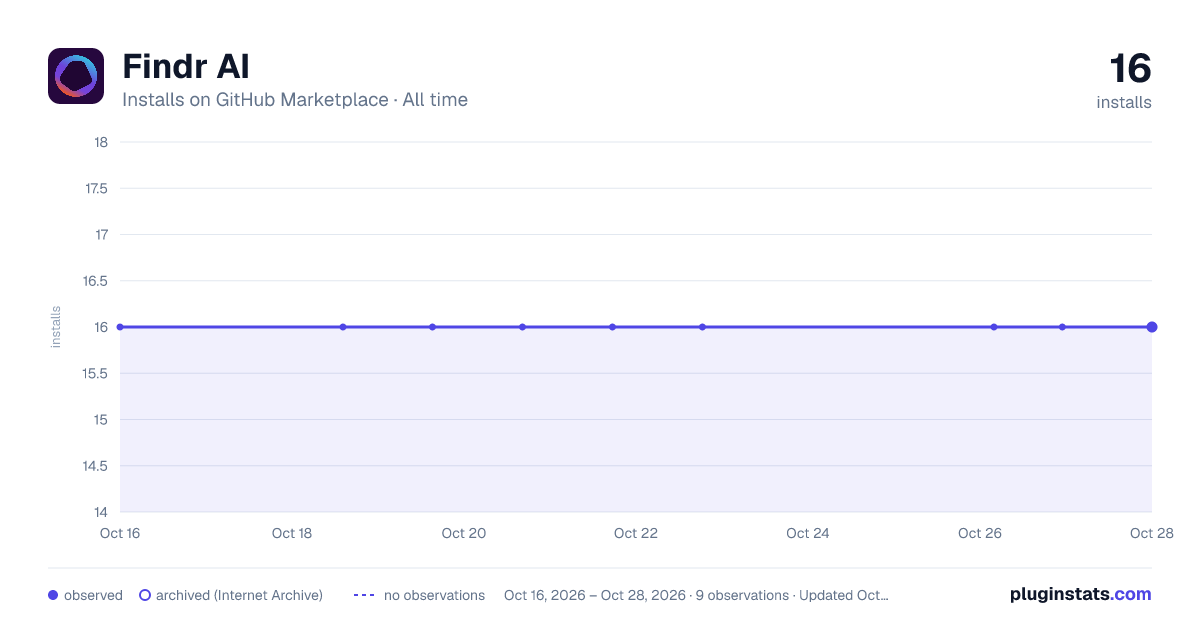This screenshot has height=630, width=1200.
Task: Click the rotated 'installs' y-axis title
Action: (56, 327)
